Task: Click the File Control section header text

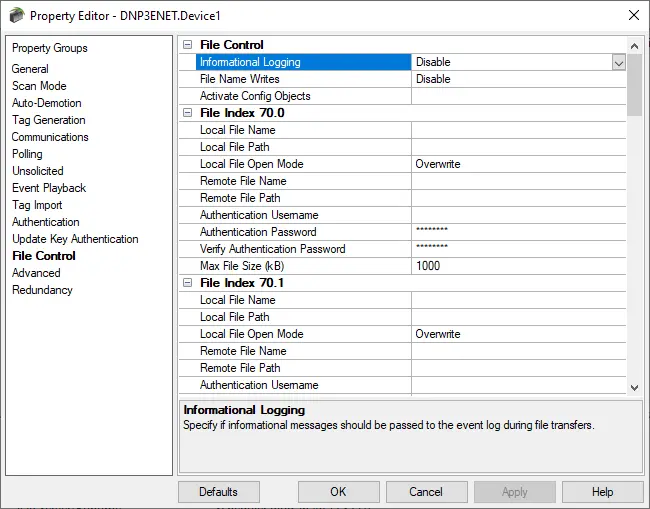Action: (x=232, y=45)
